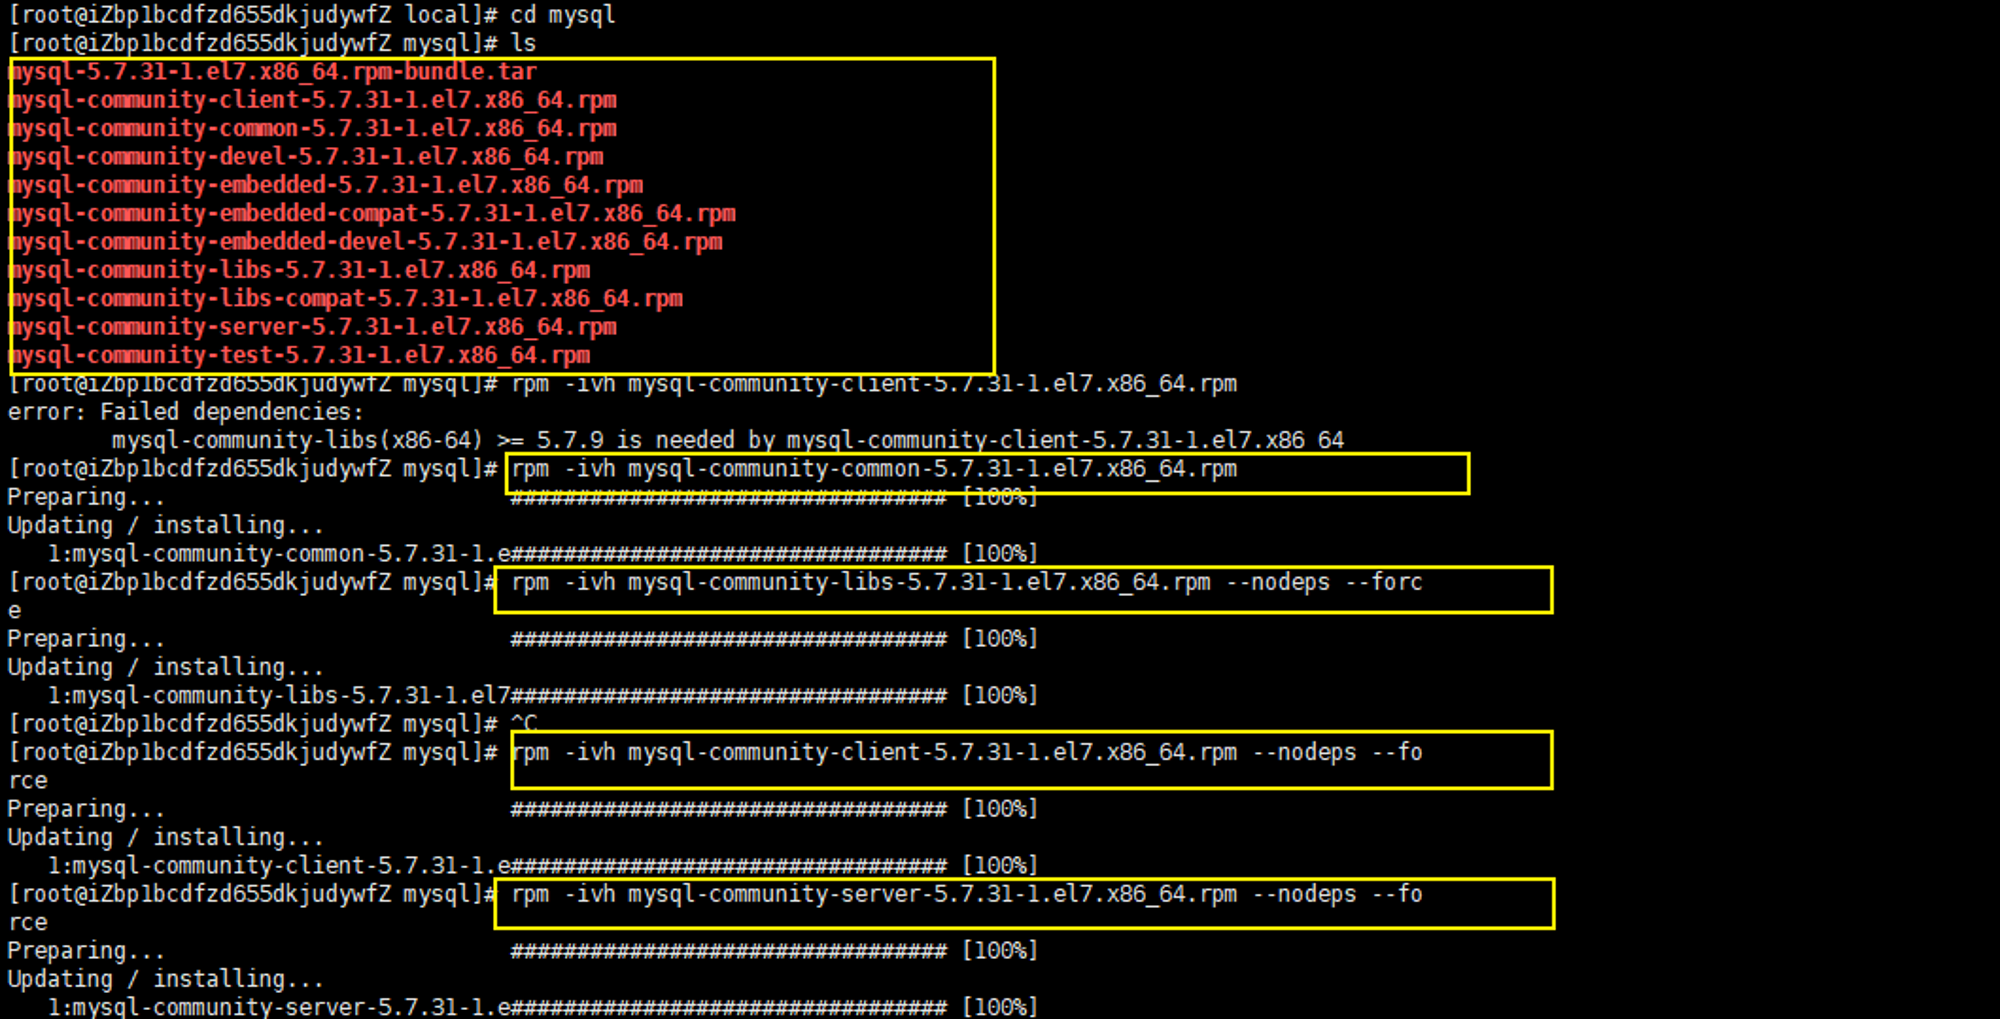Click the rpm -ivh mysql-community-client --nodeps command
The height and width of the screenshot is (1019, 2000).
click(x=967, y=752)
